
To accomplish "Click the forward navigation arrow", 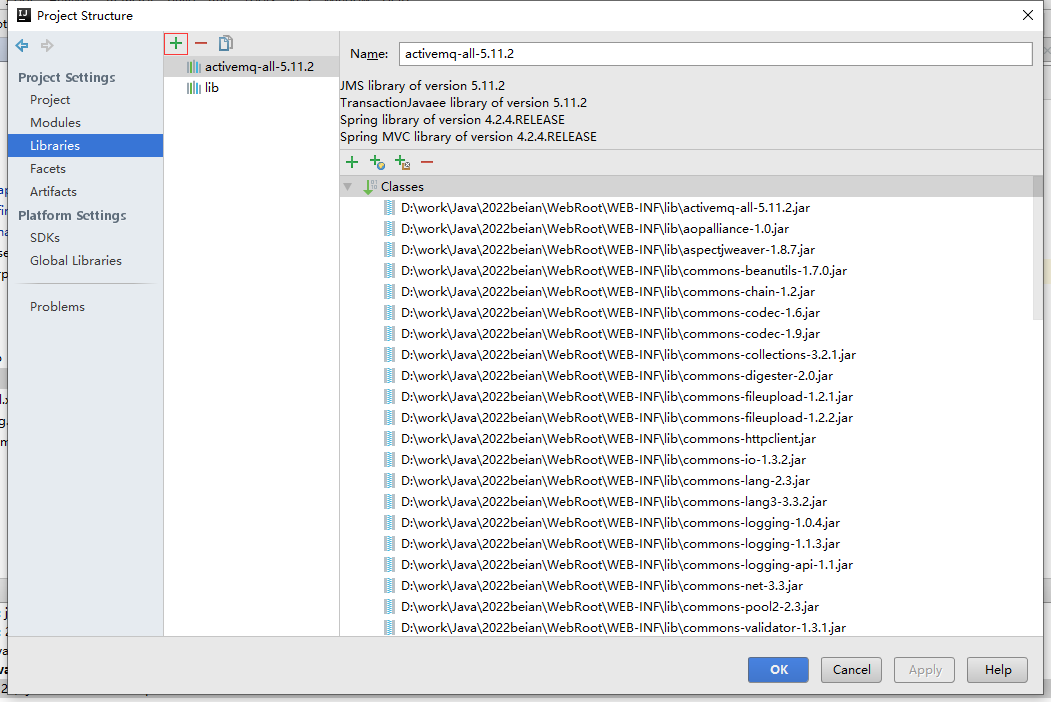I will point(47,46).
